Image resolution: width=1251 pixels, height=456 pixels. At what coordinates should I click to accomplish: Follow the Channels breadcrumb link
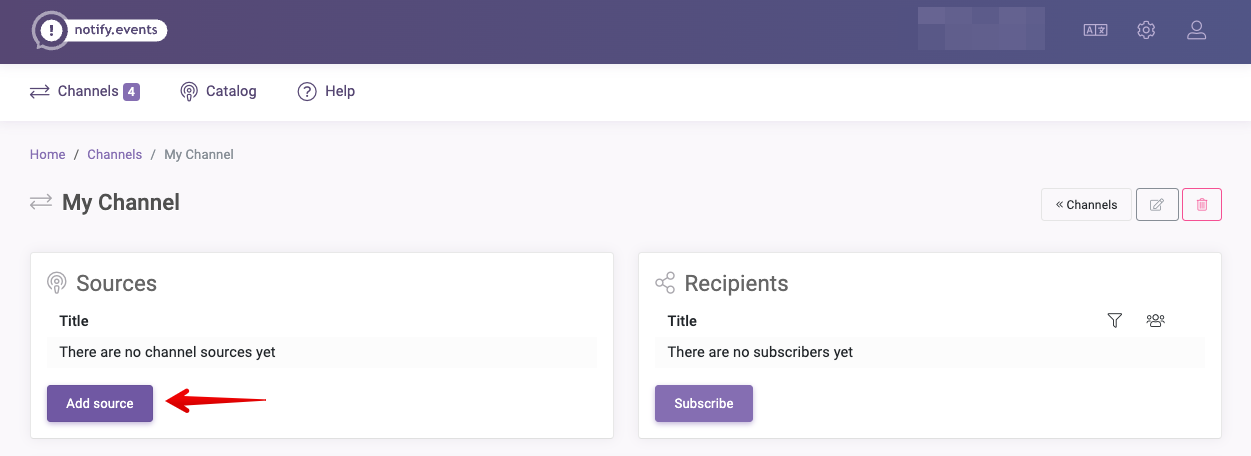115,154
